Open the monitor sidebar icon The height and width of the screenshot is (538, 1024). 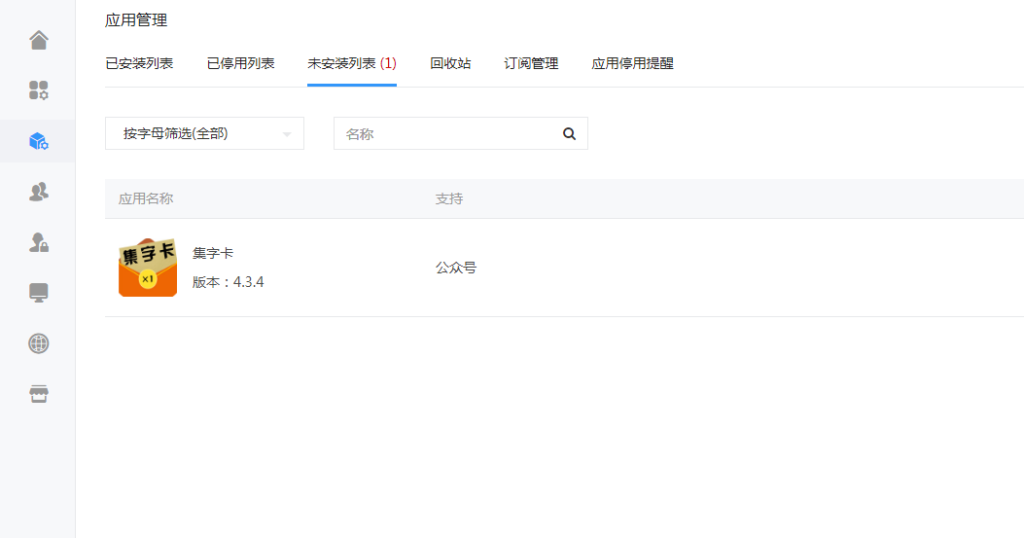39,293
